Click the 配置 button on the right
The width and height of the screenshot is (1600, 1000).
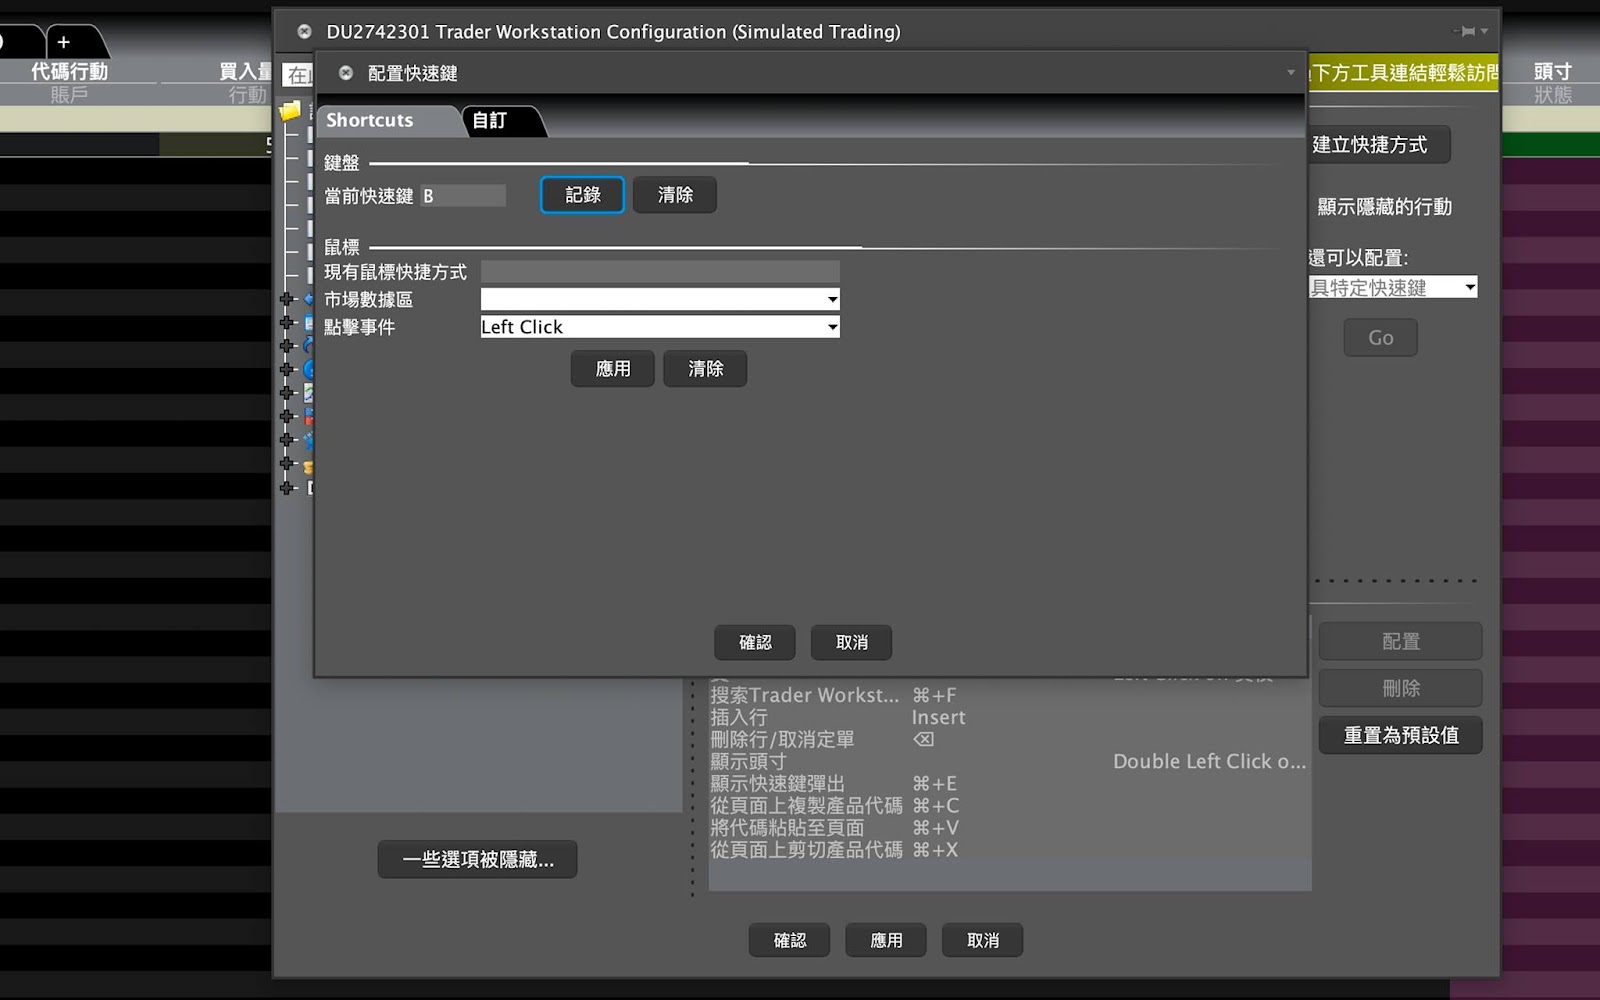pos(1400,641)
